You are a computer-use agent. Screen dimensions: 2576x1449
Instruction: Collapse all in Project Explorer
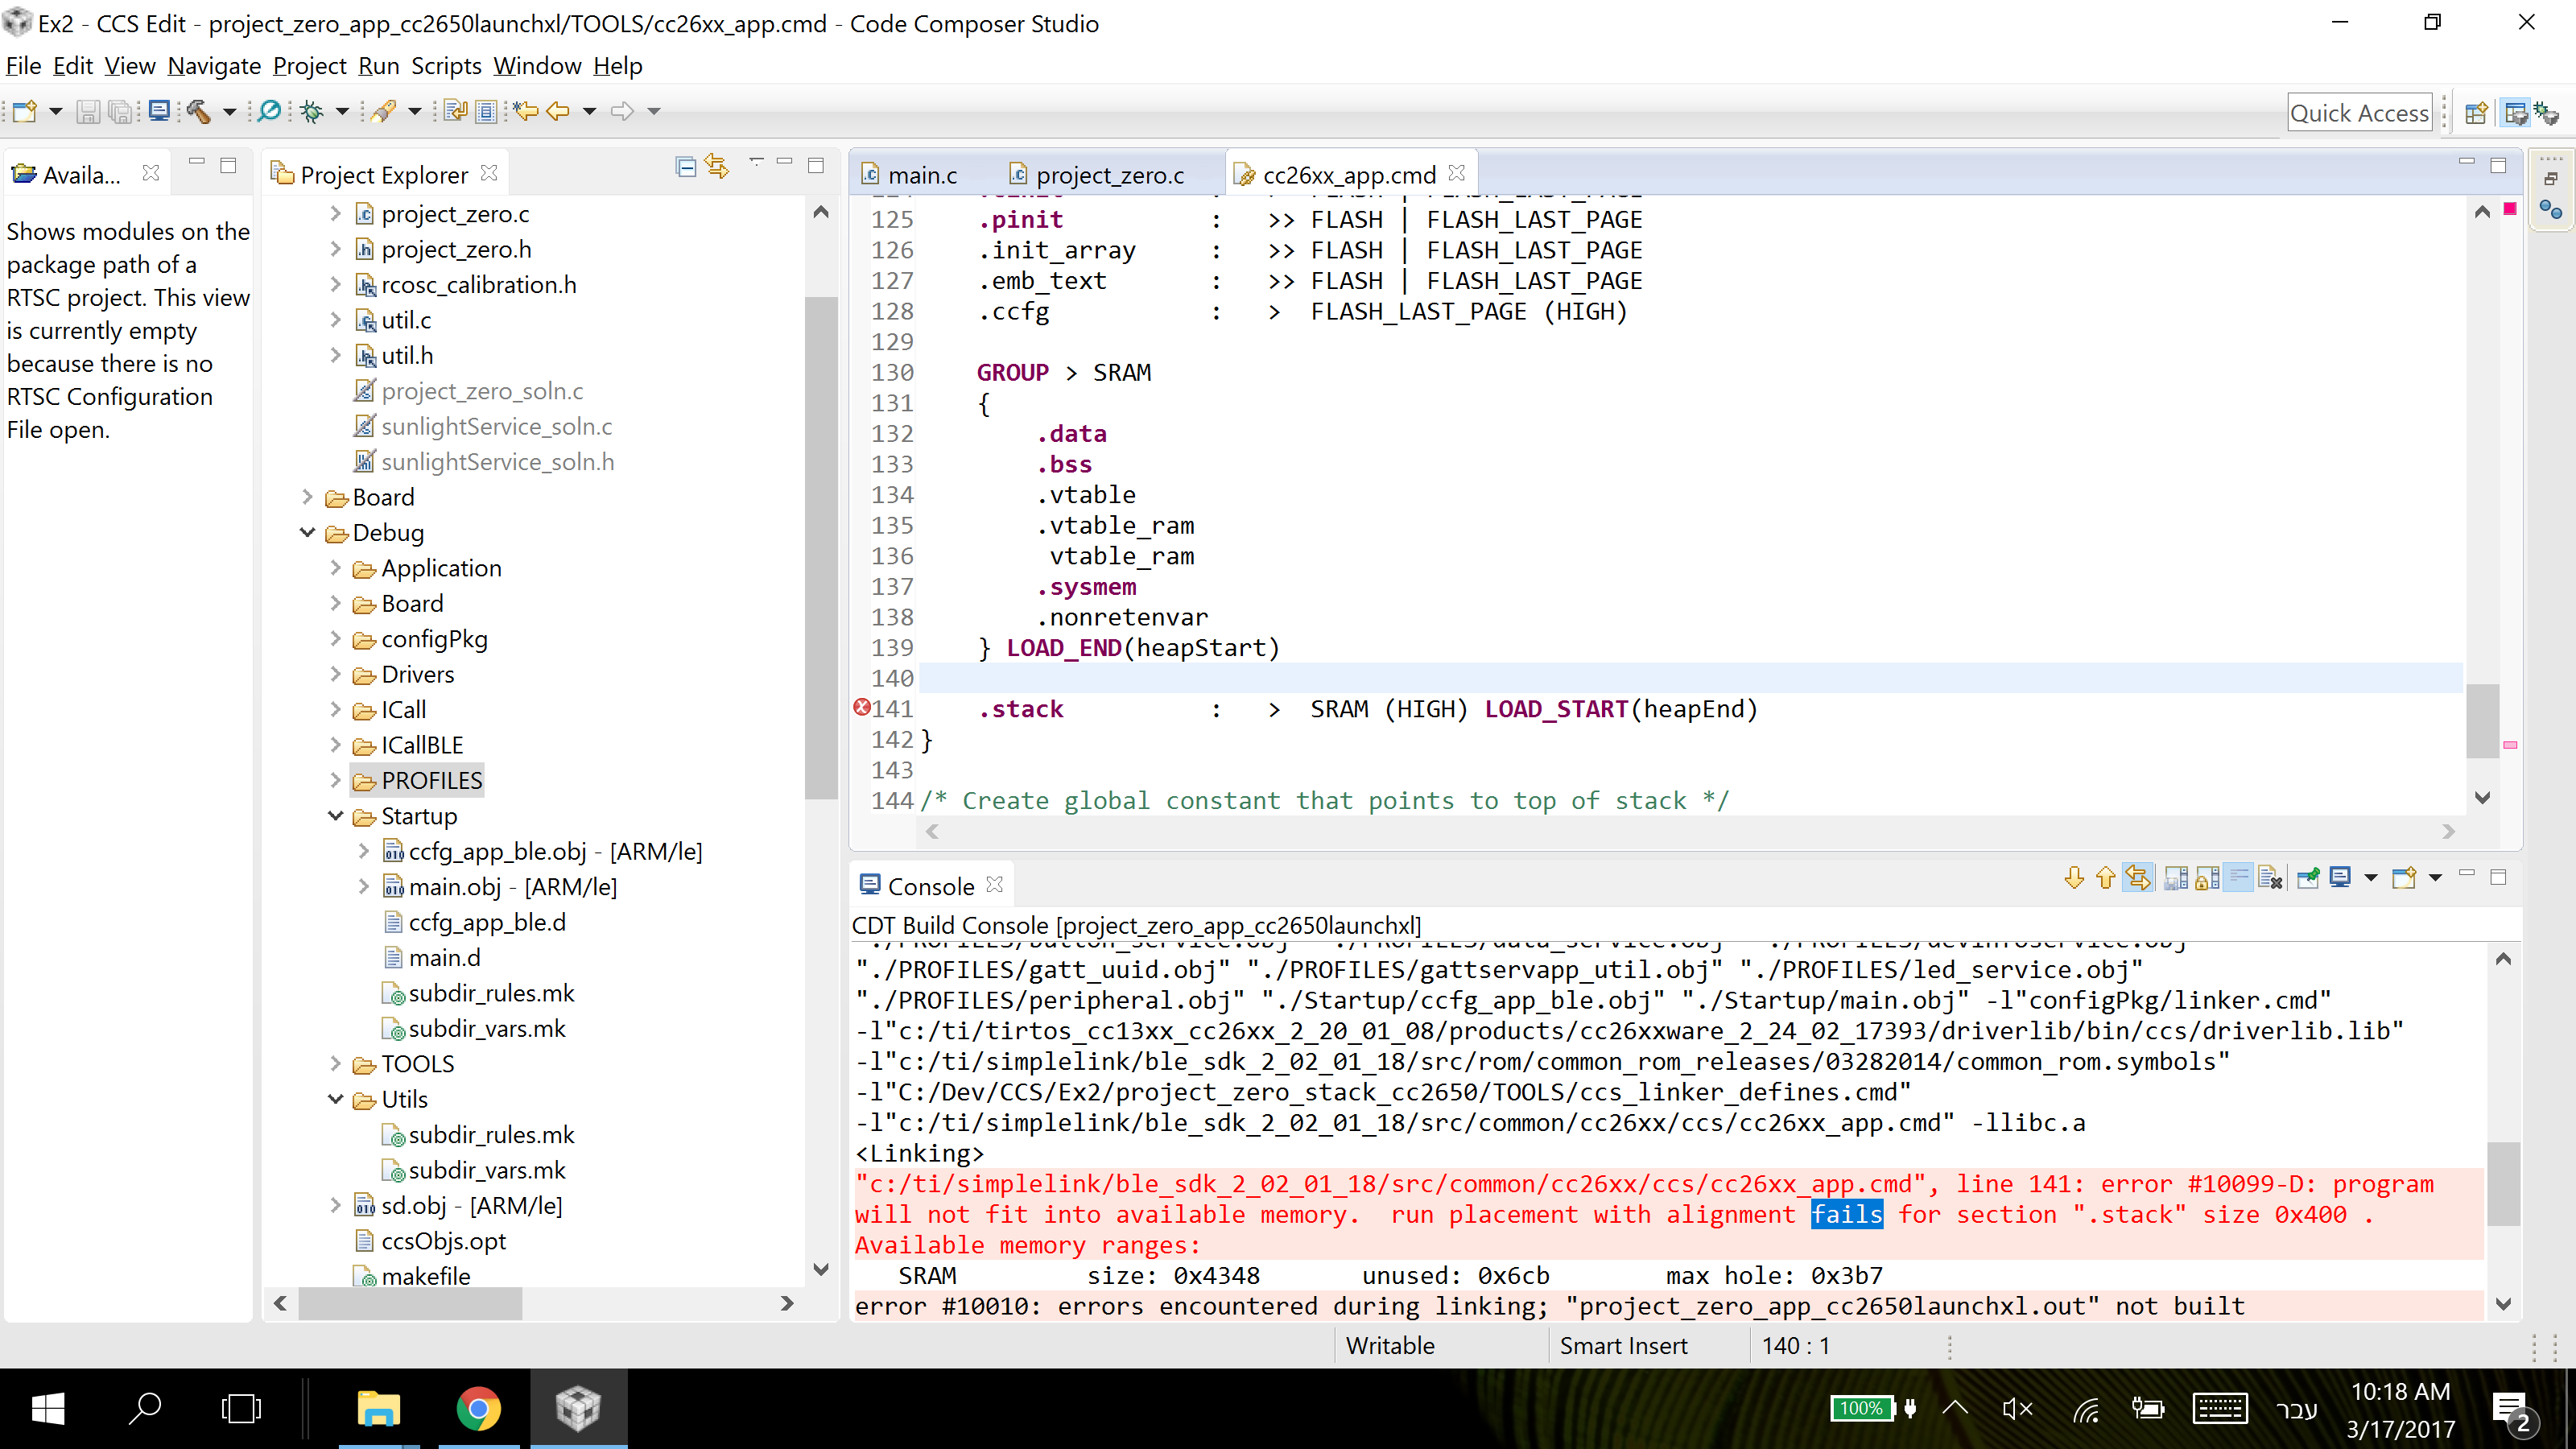click(686, 167)
